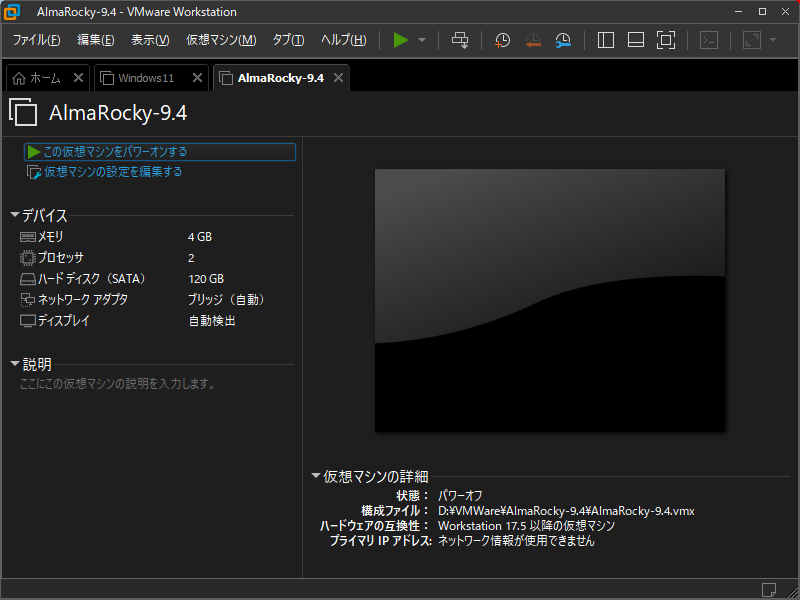Click the 120 GB disk size value
This screenshot has width=800, height=600.
(x=206, y=279)
